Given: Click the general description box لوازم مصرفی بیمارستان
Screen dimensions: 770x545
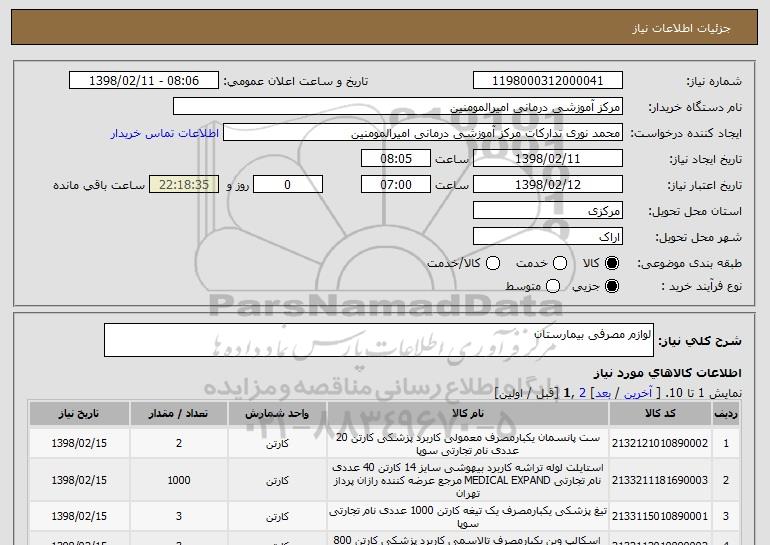Looking at the screenshot, I should coord(379,340).
